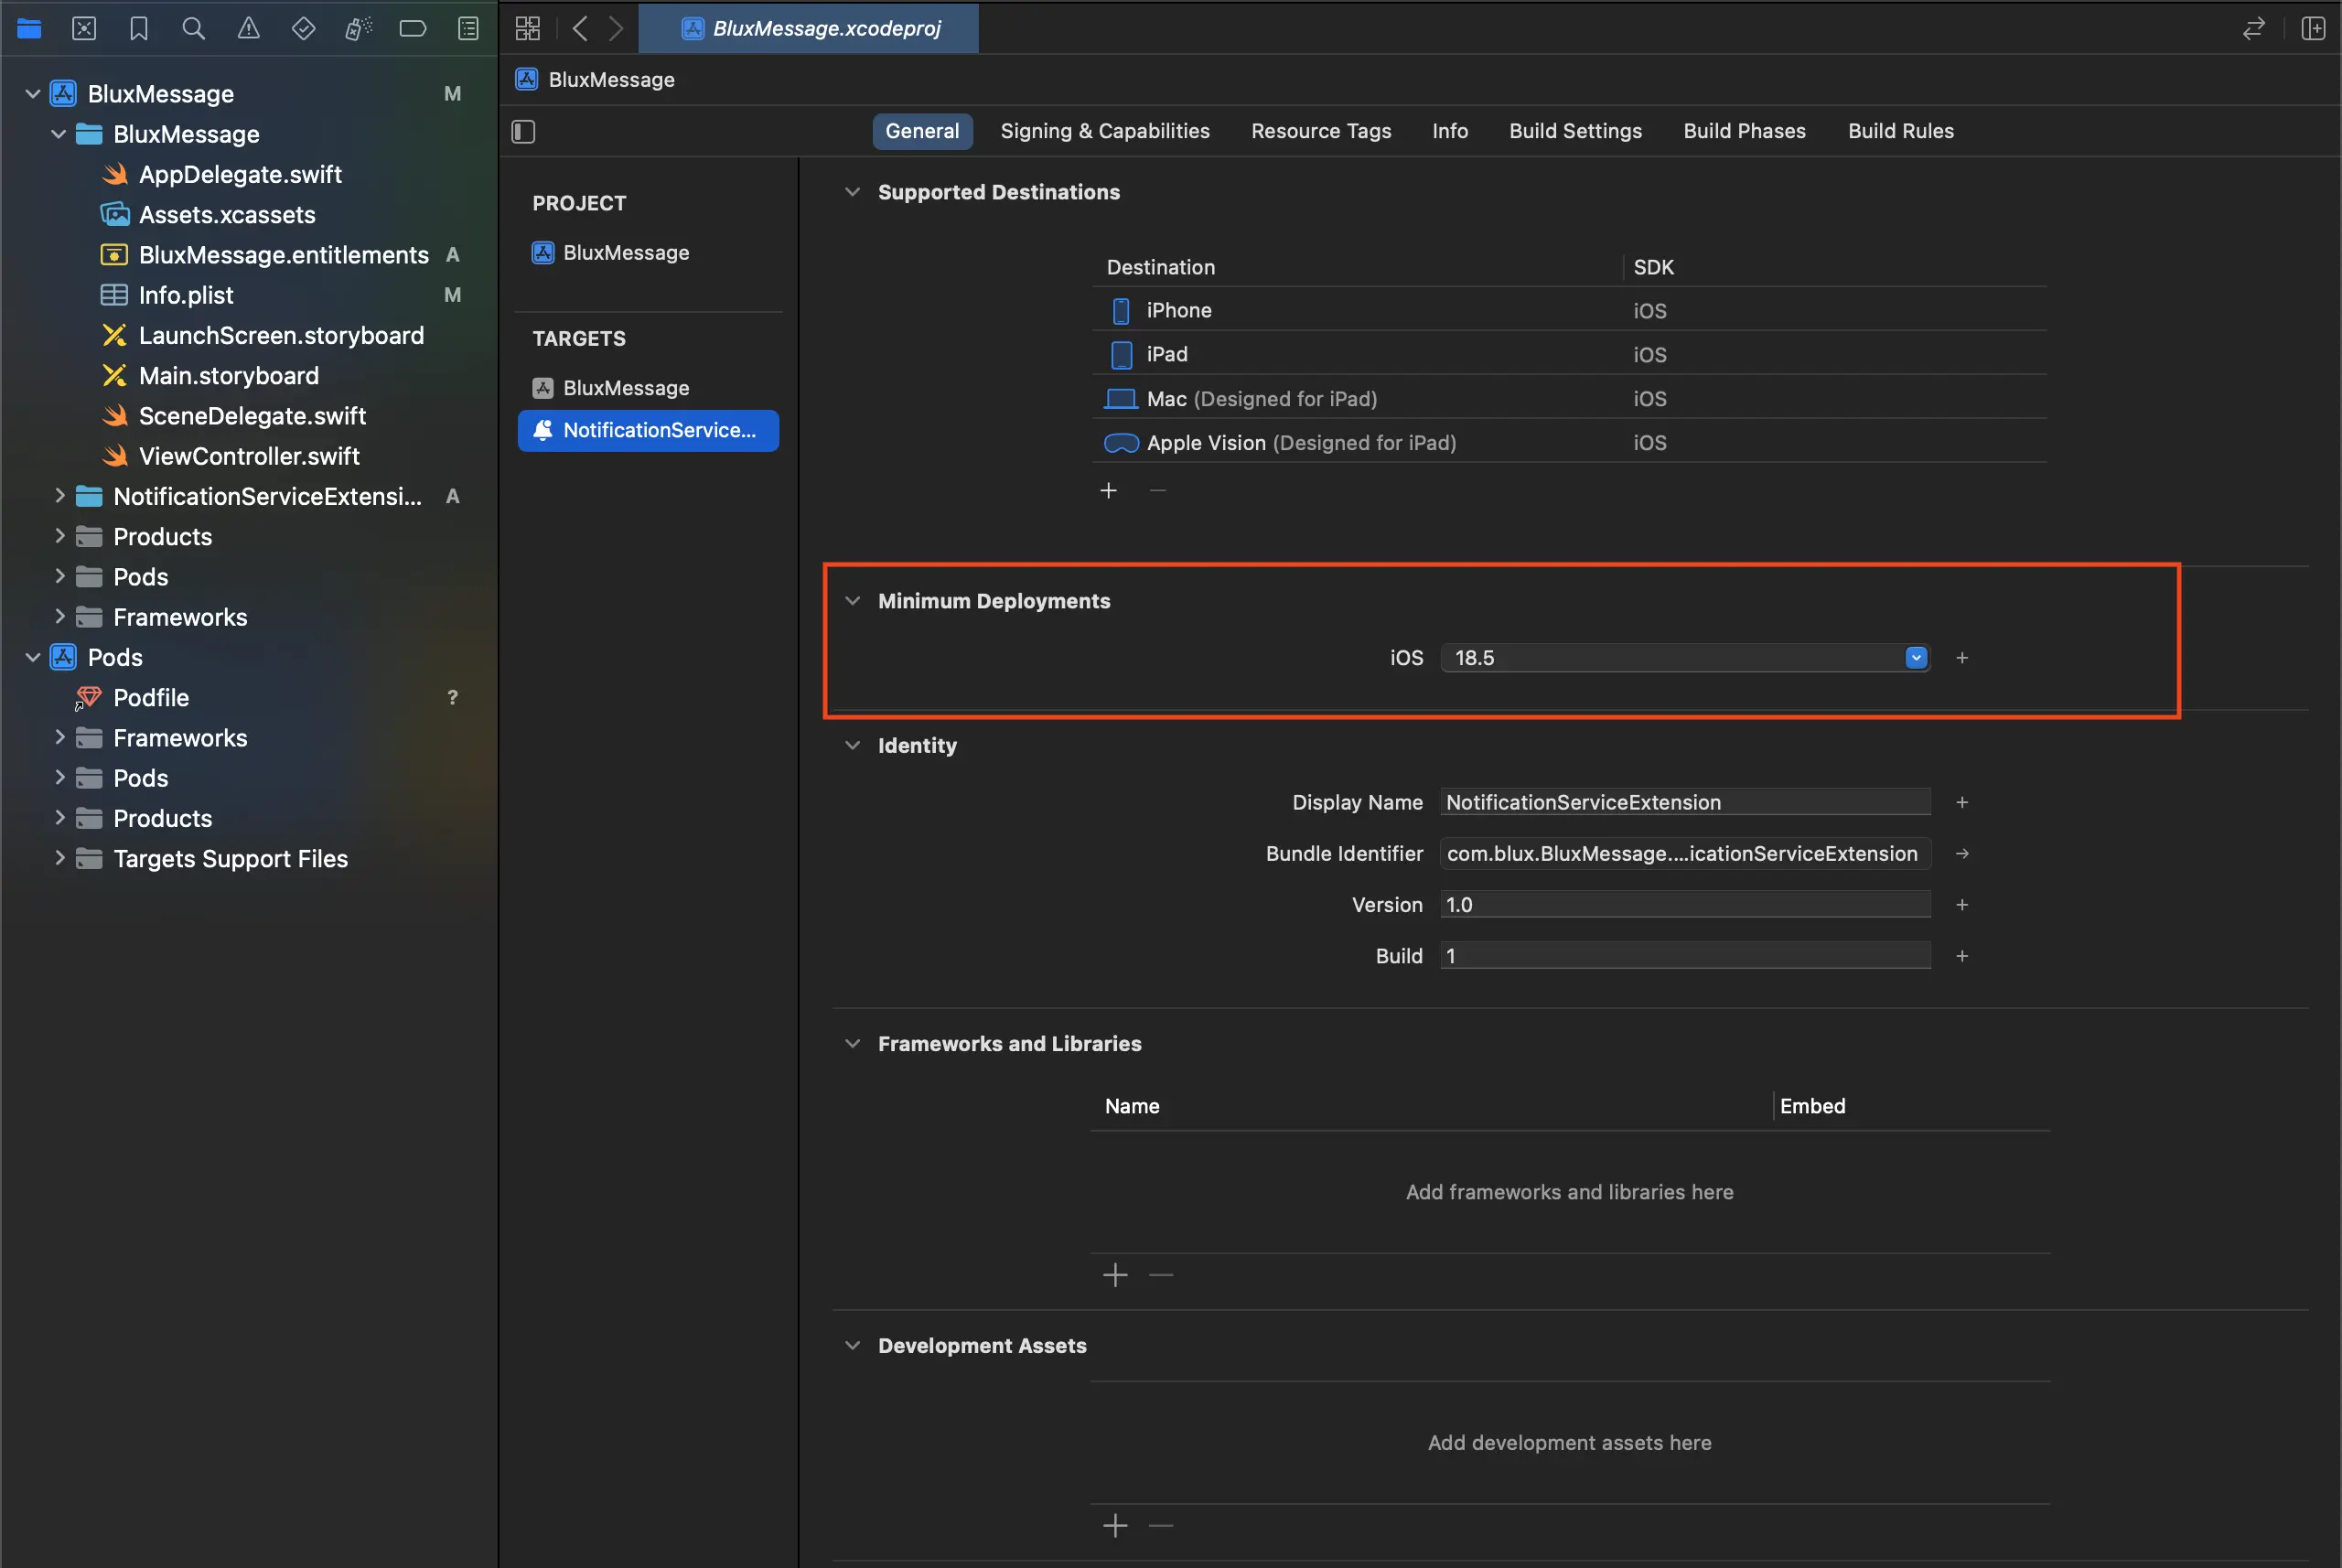
Task: Select the BluxMessage app target
Action: 611,388
